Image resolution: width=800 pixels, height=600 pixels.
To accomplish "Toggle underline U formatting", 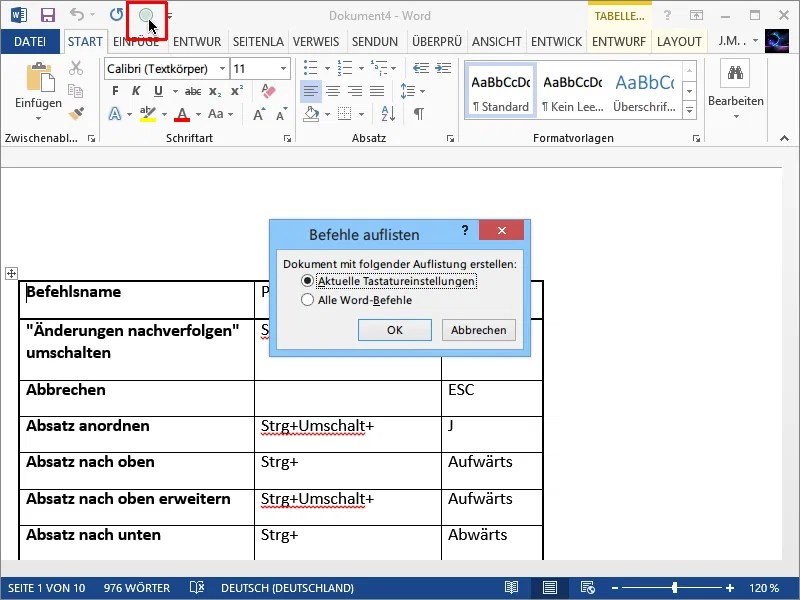I will pyautogui.click(x=158, y=91).
